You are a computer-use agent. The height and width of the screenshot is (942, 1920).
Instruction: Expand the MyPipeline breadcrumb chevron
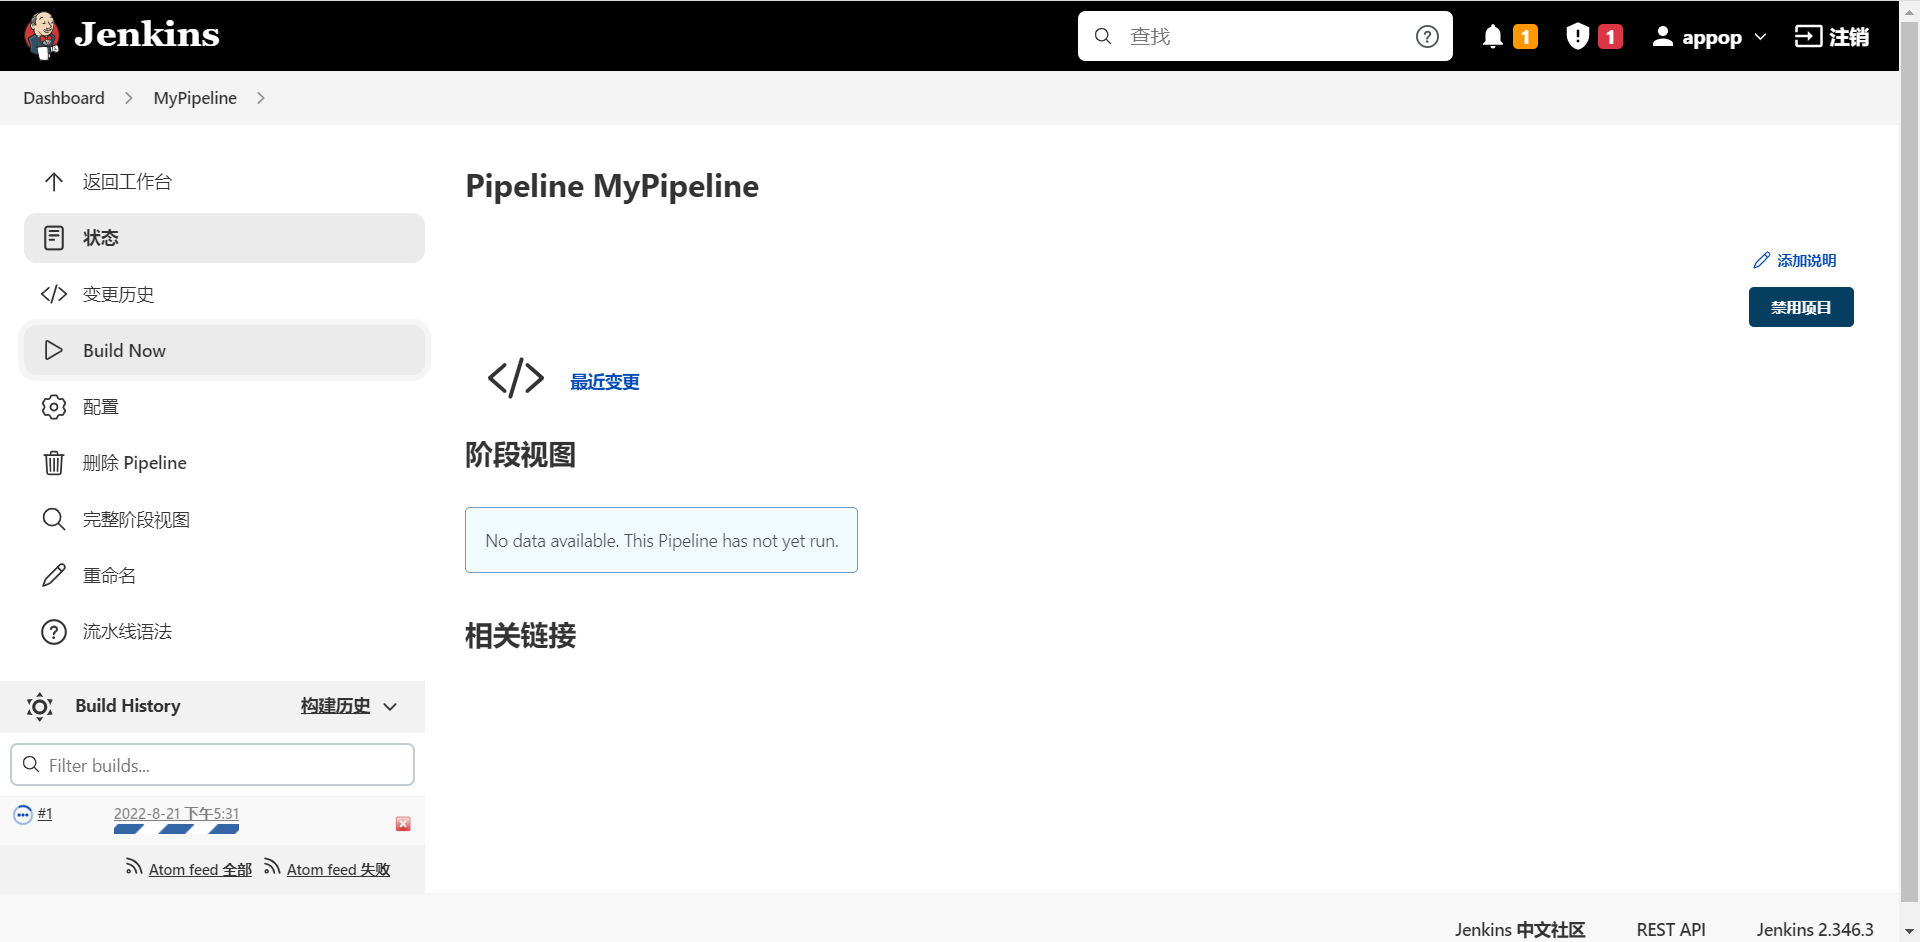pyautogui.click(x=261, y=98)
